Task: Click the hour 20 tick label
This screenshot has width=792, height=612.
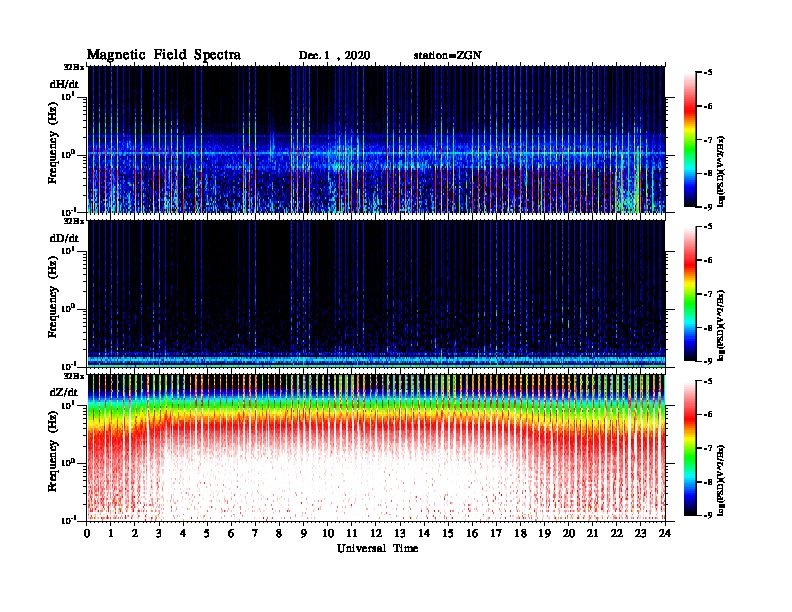Action: (569, 534)
